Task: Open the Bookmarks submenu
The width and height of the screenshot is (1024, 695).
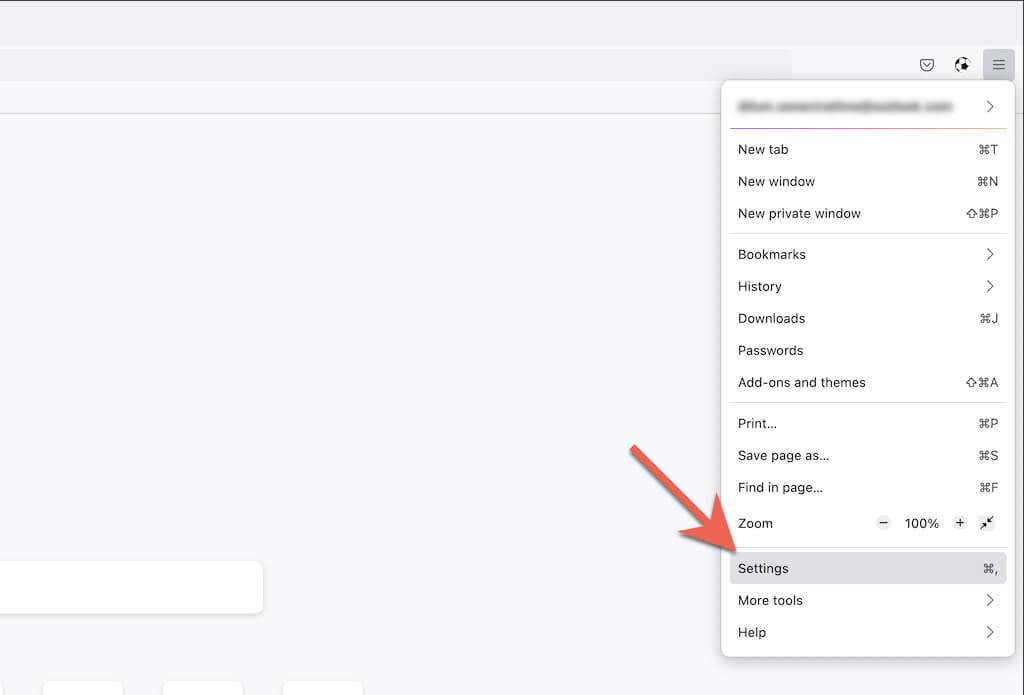Action: click(x=867, y=254)
